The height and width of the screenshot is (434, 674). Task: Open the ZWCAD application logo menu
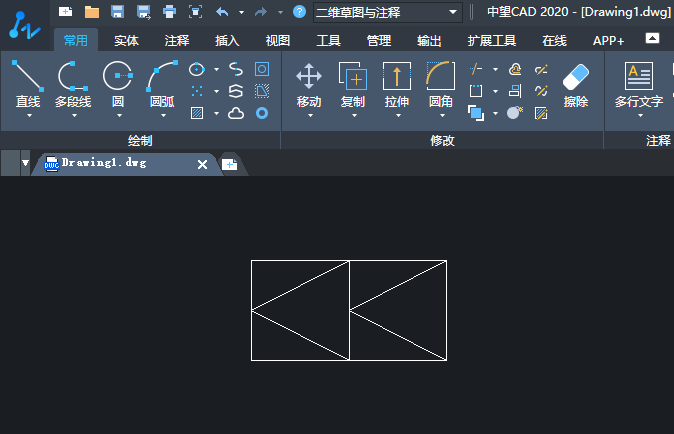pos(25,25)
